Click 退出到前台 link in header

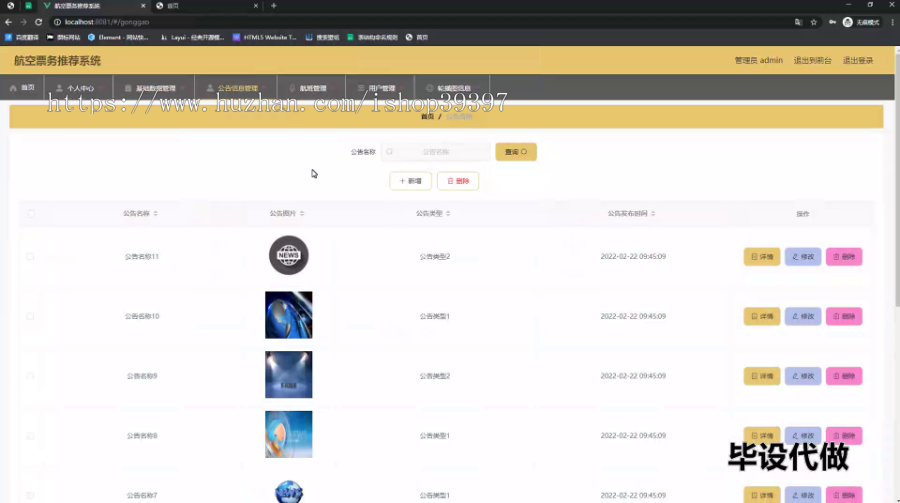[x=812, y=60]
